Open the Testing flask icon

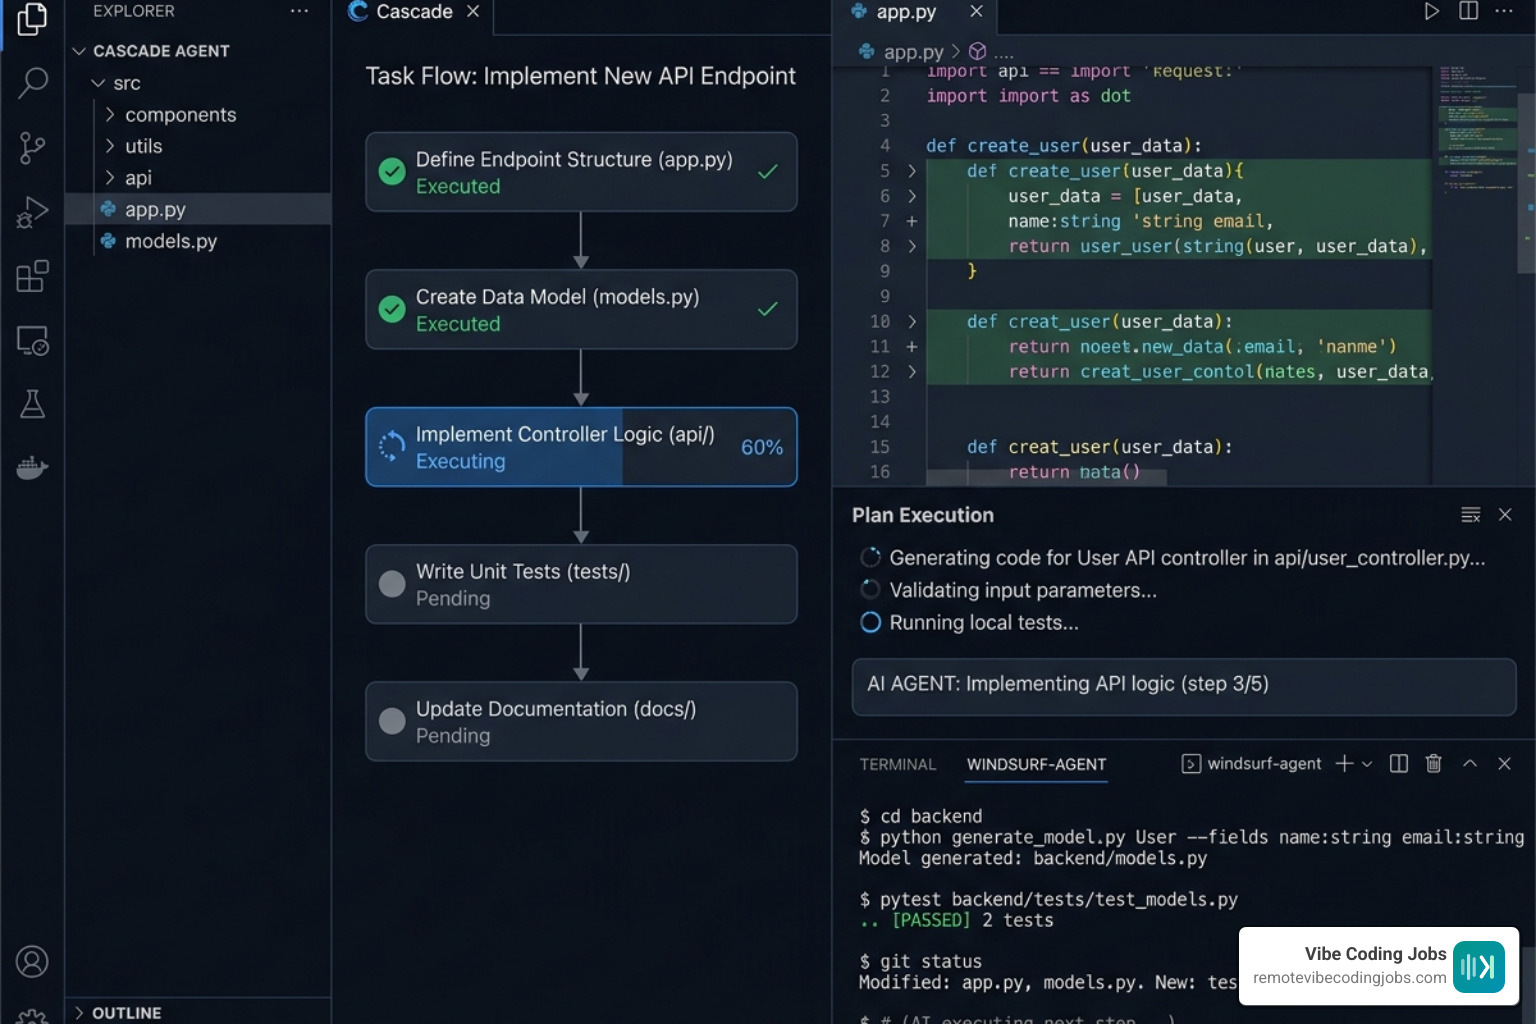[32, 404]
